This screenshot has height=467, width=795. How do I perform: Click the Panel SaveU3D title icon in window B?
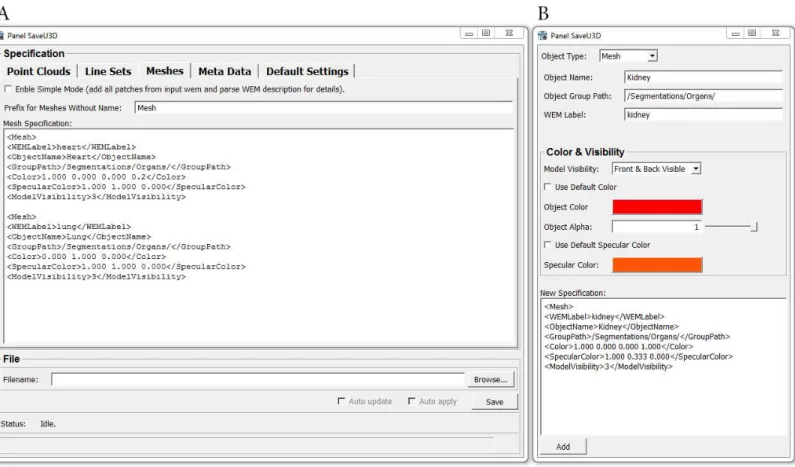543,35
